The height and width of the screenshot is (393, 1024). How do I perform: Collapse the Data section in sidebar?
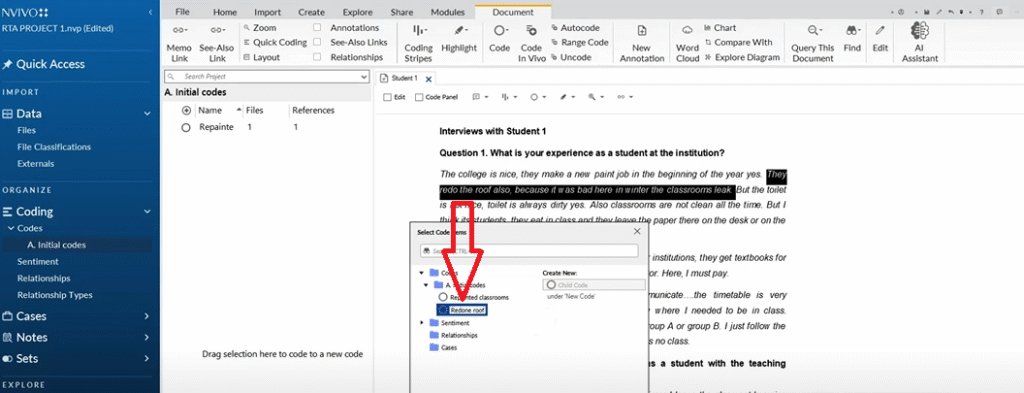(147, 114)
